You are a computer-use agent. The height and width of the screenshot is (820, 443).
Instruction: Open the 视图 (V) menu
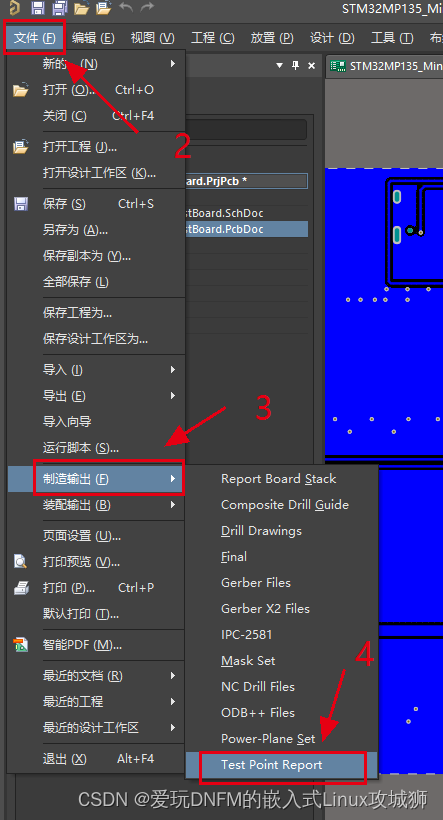tap(152, 38)
